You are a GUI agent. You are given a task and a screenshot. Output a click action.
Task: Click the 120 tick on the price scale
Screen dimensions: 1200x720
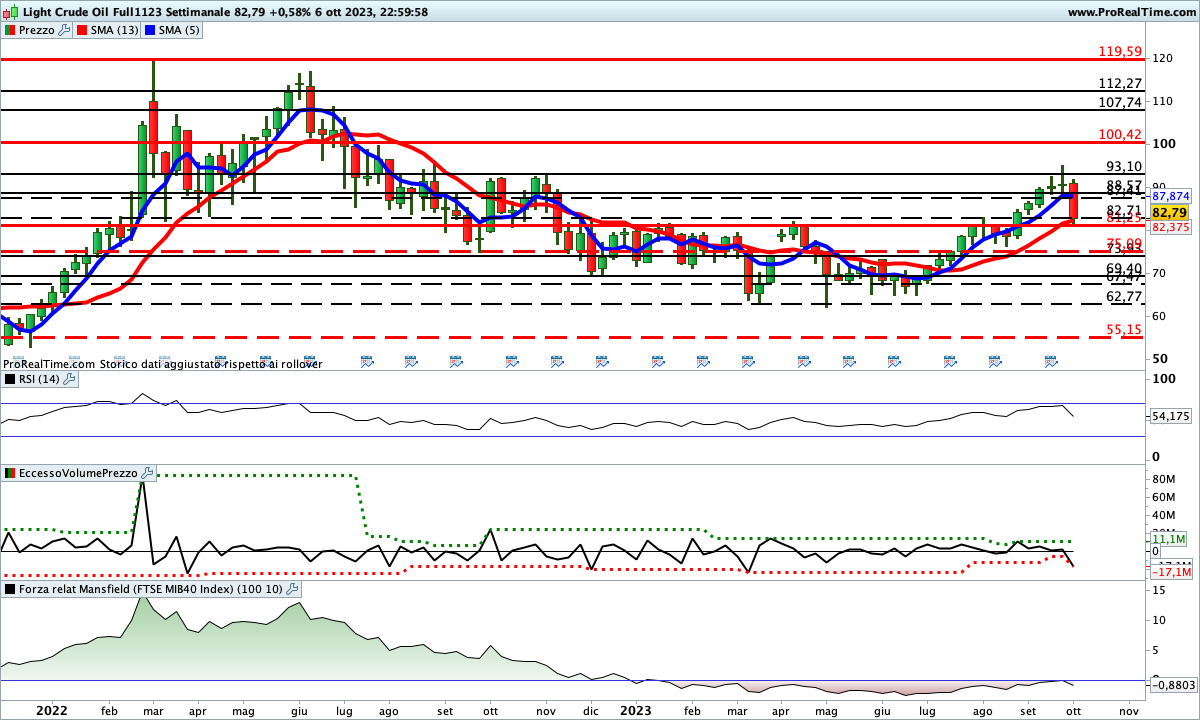1162,59
